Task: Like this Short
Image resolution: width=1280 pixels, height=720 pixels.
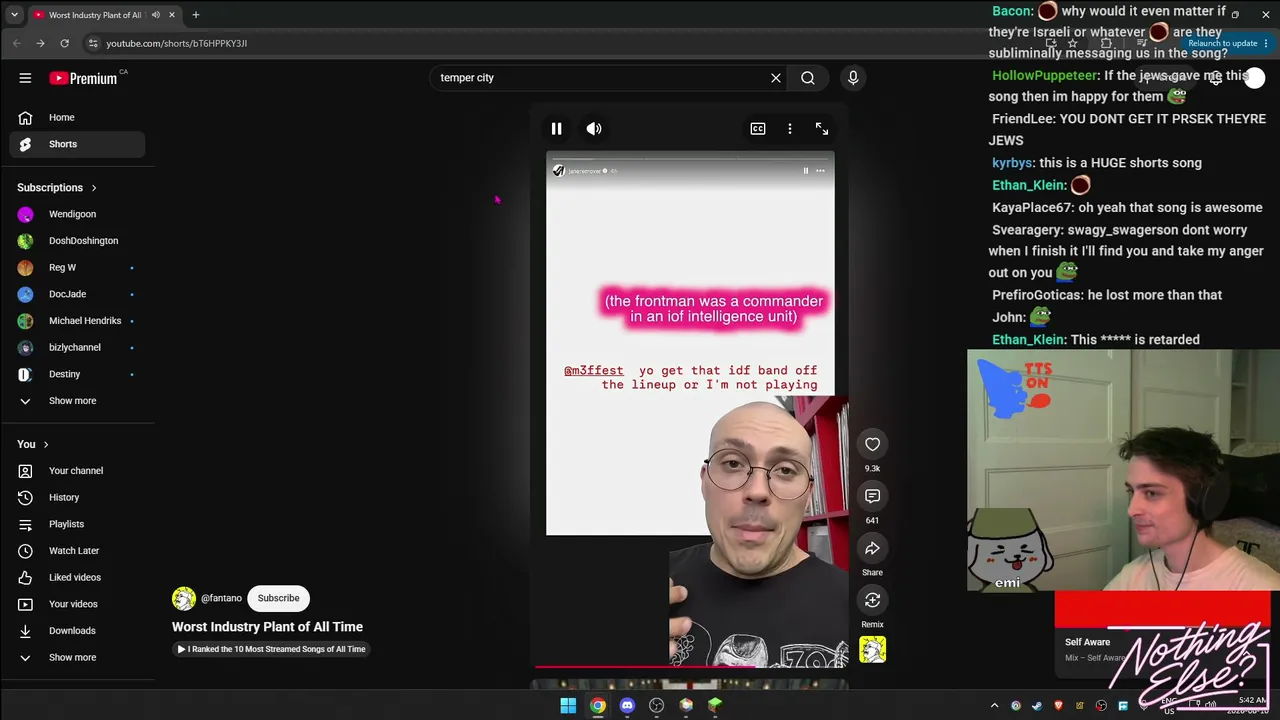Action: point(872,444)
